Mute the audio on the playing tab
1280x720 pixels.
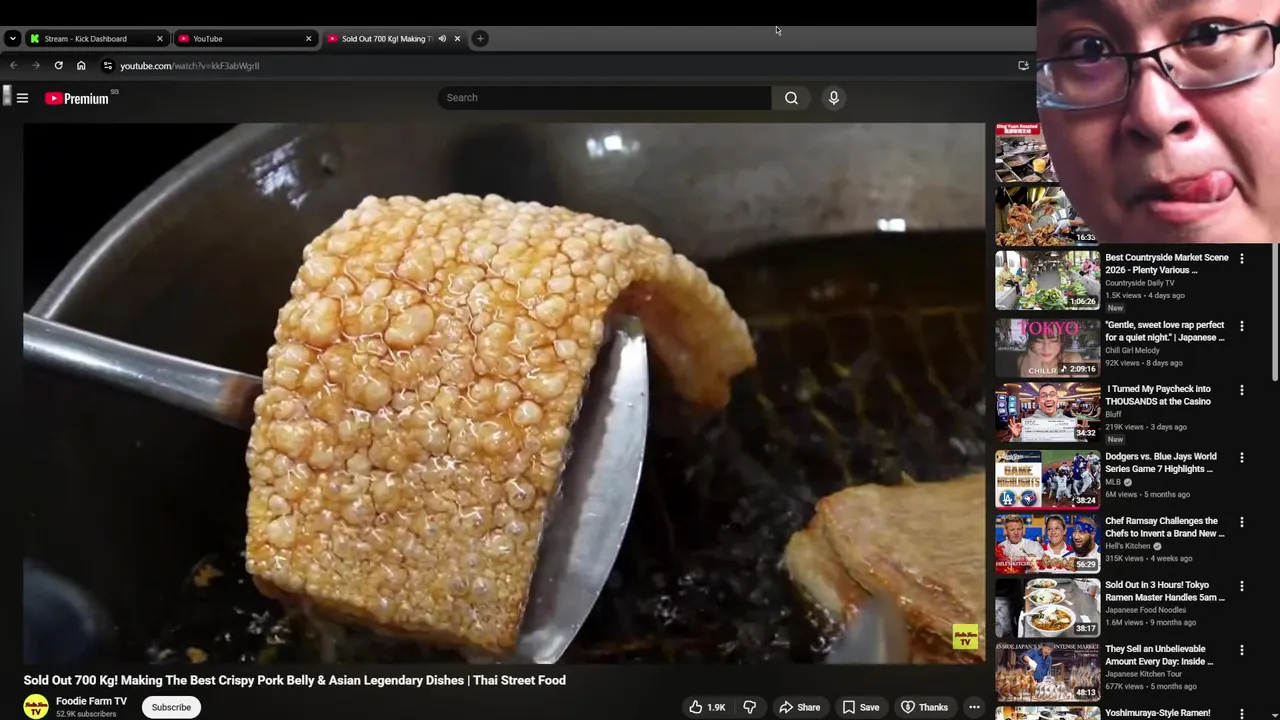tap(442, 39)
